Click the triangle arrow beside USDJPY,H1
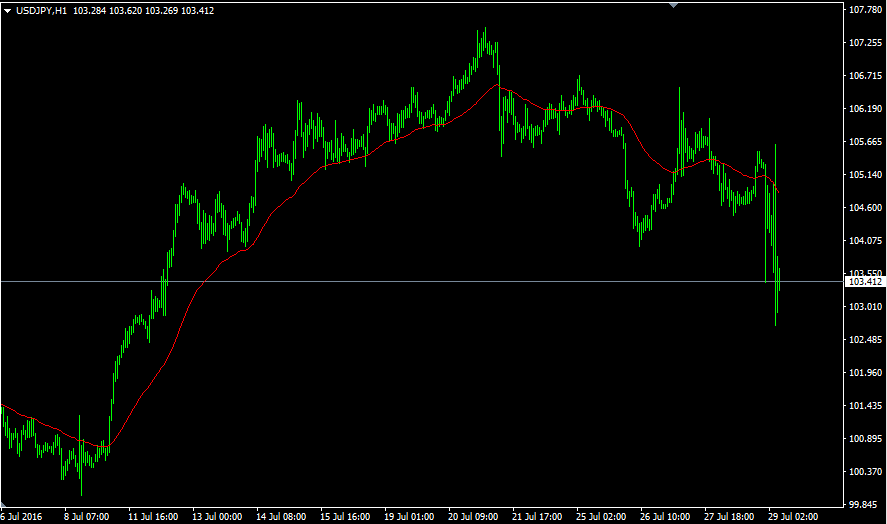Viewport: 887px width, 524px height. tap(7, 11)
